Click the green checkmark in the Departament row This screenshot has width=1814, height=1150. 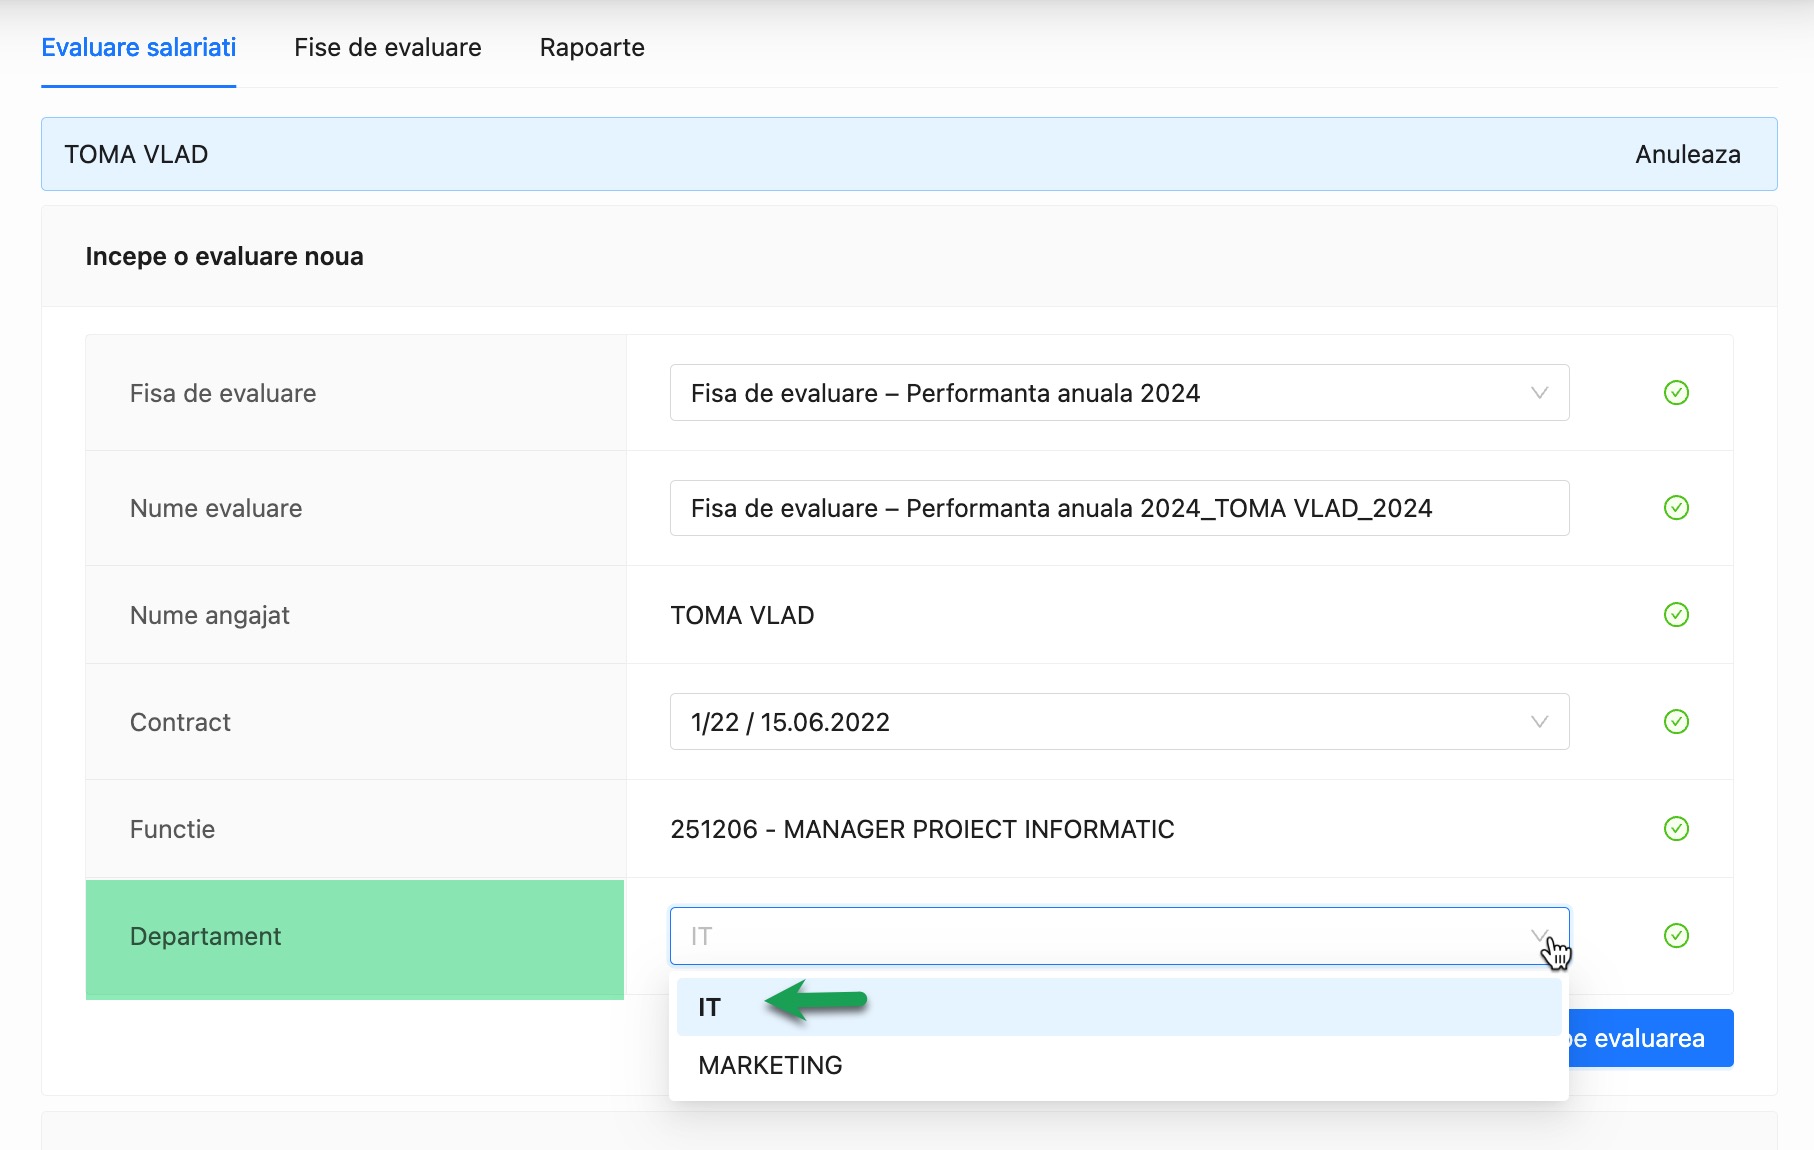pyautogui.click(x=1676, y=936)
